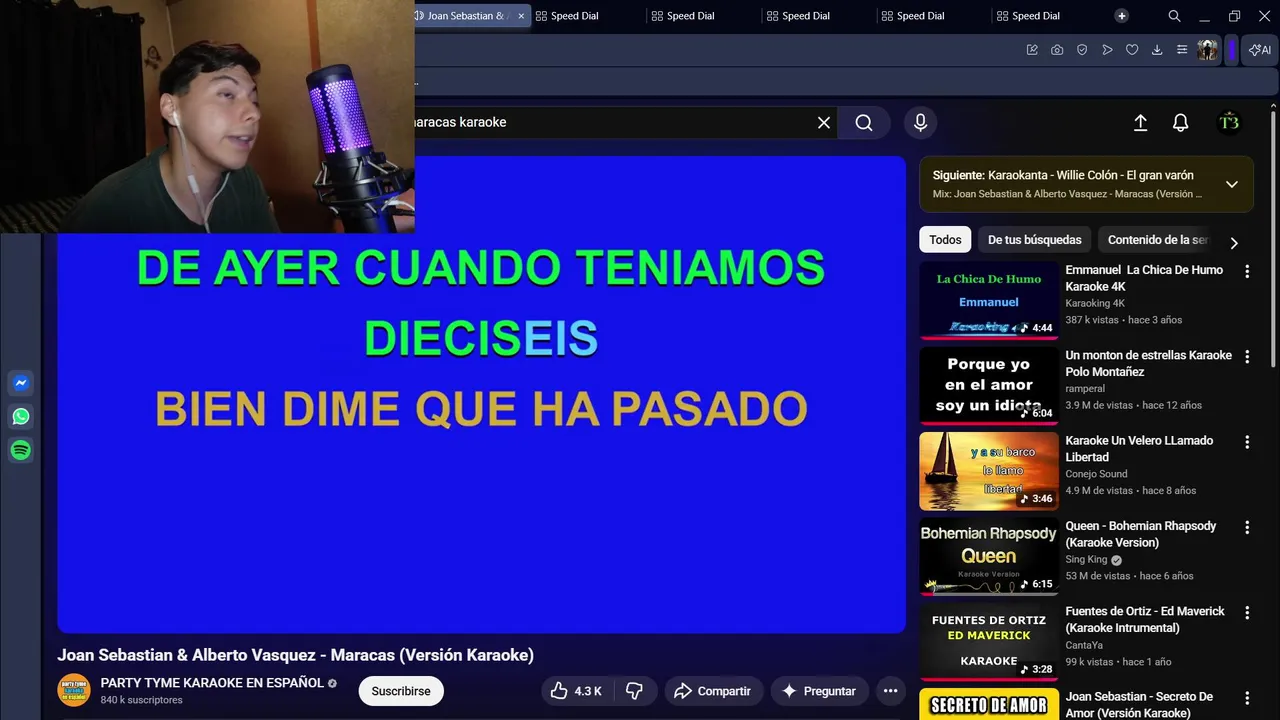Open the YouTube upload/create icon
This screenshot has width=1280, height=720.
tap(1140, 122)
